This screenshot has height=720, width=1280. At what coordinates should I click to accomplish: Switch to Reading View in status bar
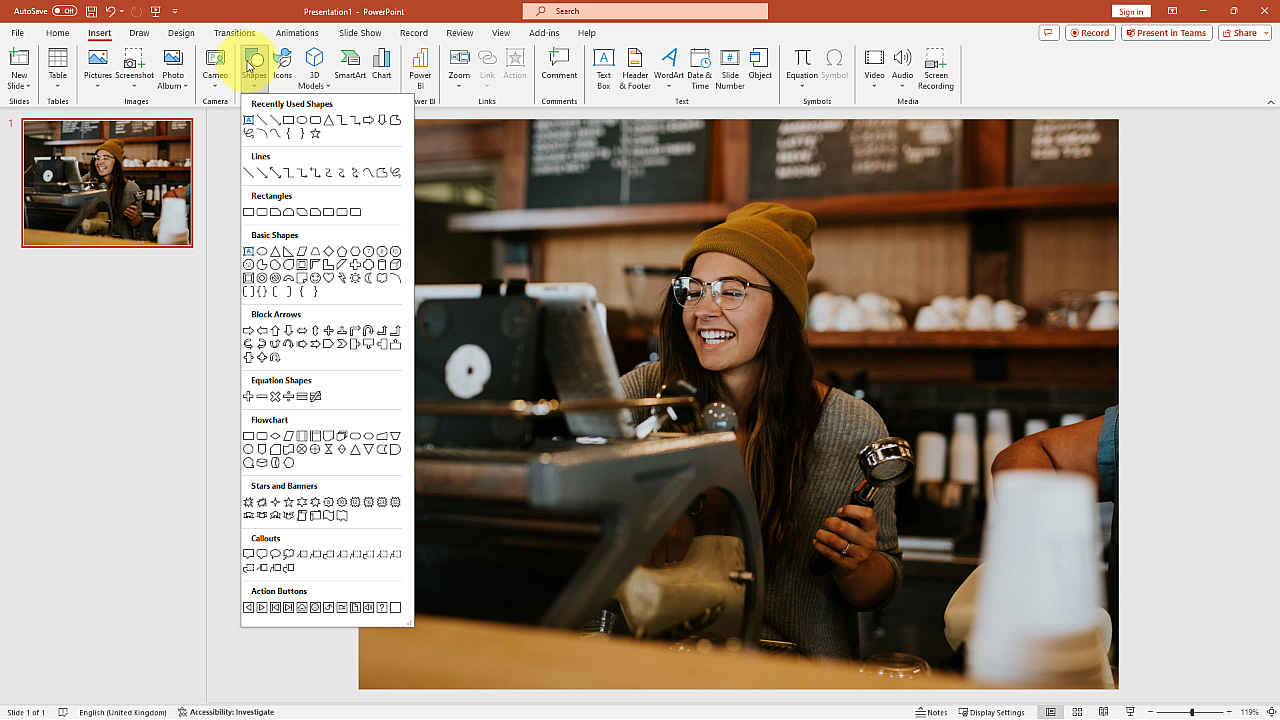[x=1104, y=712]
